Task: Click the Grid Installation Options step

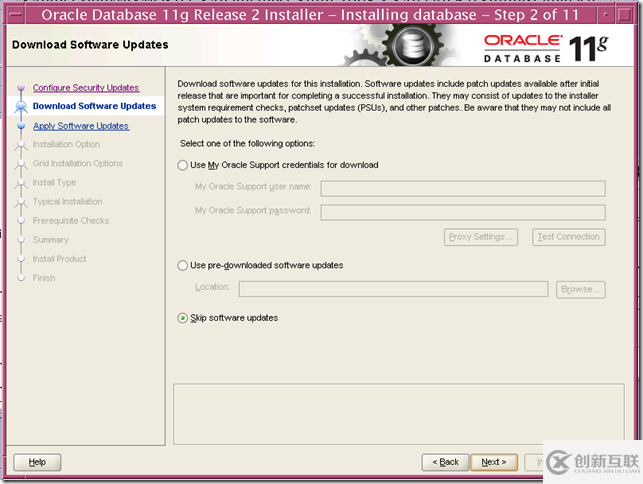Action: tap(78, 163)
